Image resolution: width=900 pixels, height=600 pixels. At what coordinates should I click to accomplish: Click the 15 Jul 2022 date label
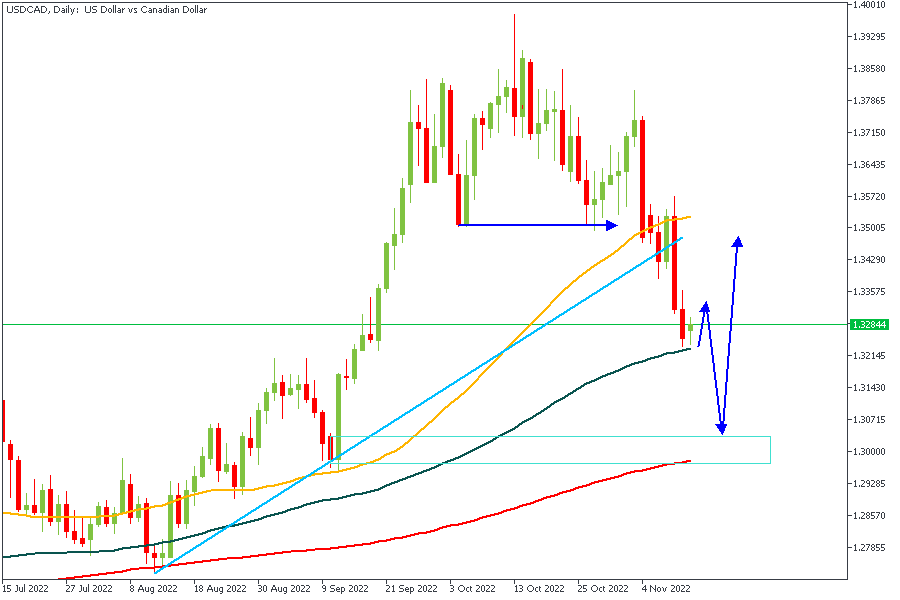[25, 589]
